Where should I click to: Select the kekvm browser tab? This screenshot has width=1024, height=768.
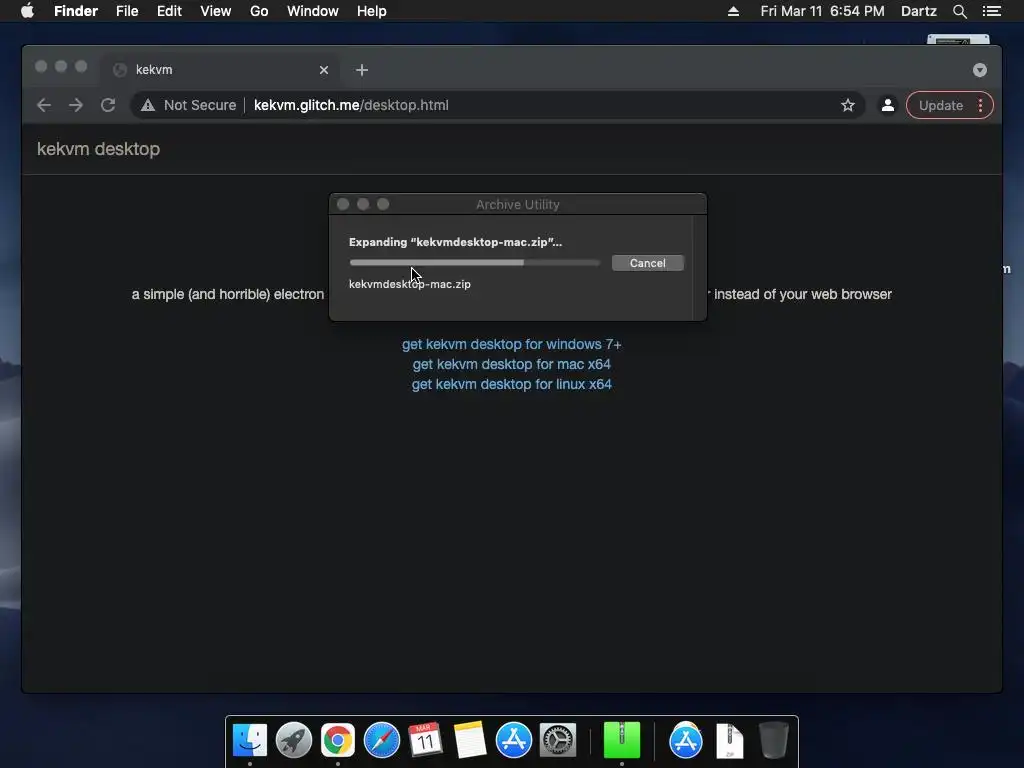pyautogui.click(x=220, y=70)
